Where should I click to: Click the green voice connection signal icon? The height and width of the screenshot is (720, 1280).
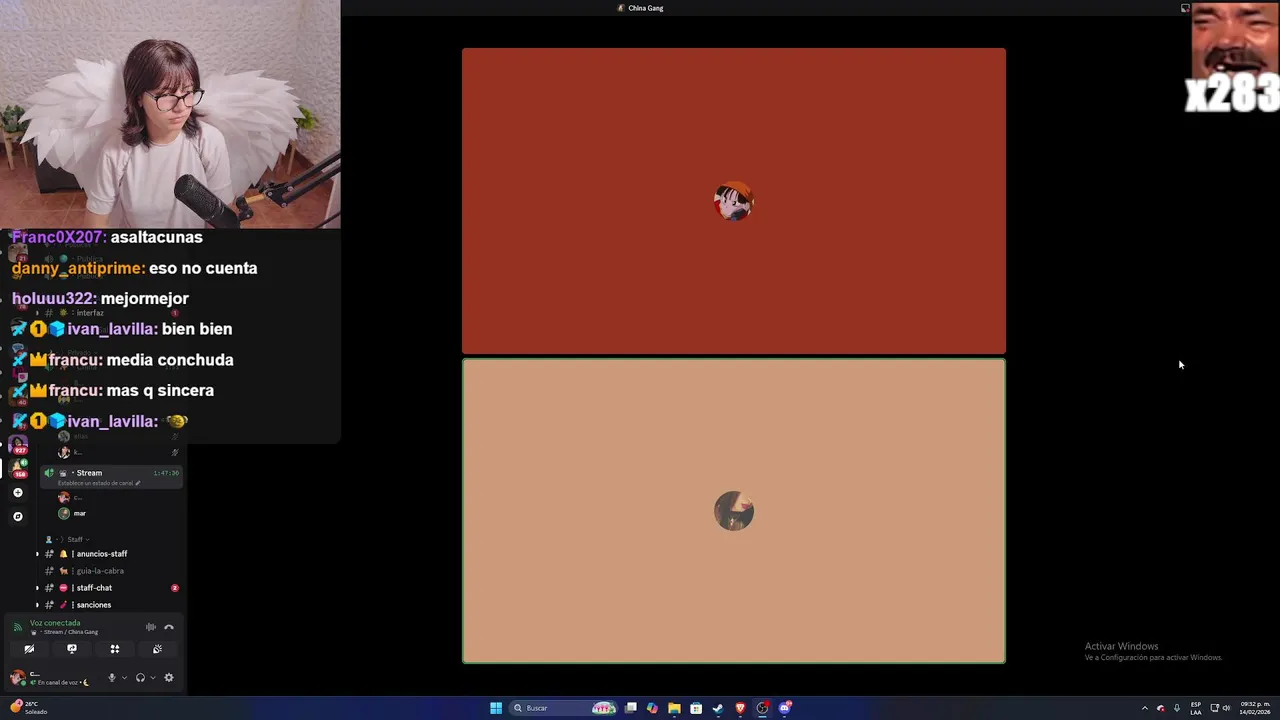pos(18,627)
